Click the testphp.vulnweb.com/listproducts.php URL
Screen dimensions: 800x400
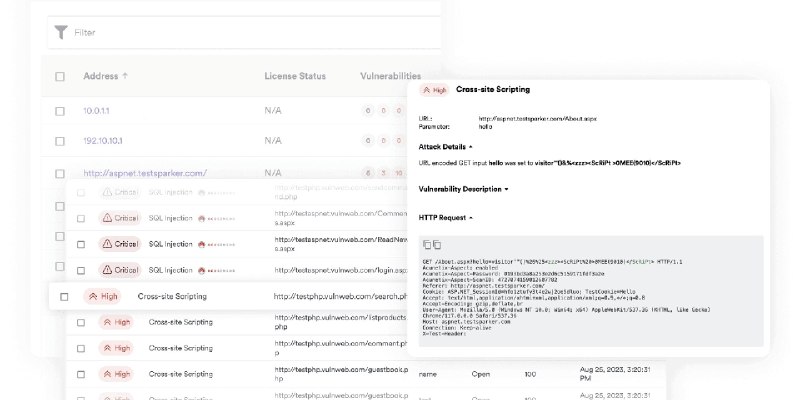pyautogui.click(x=341, y=322)
